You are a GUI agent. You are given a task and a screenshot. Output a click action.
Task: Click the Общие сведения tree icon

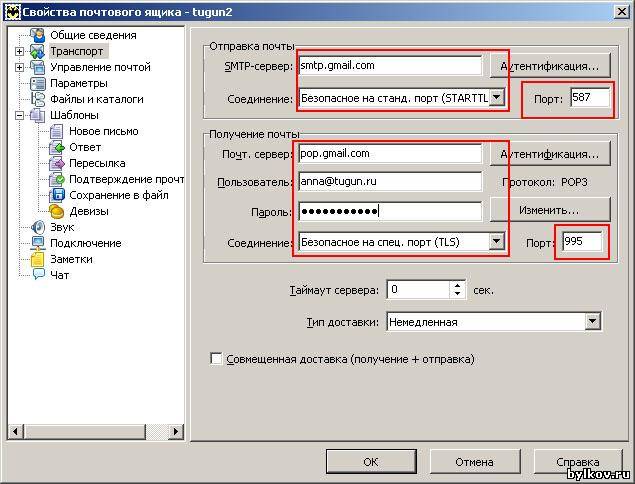[x=38, y=35]
